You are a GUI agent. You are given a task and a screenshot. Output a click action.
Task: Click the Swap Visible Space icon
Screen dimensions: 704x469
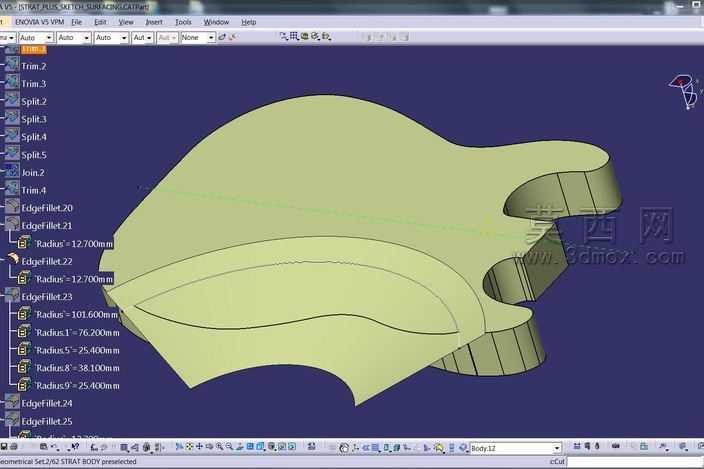click(292, 447)
